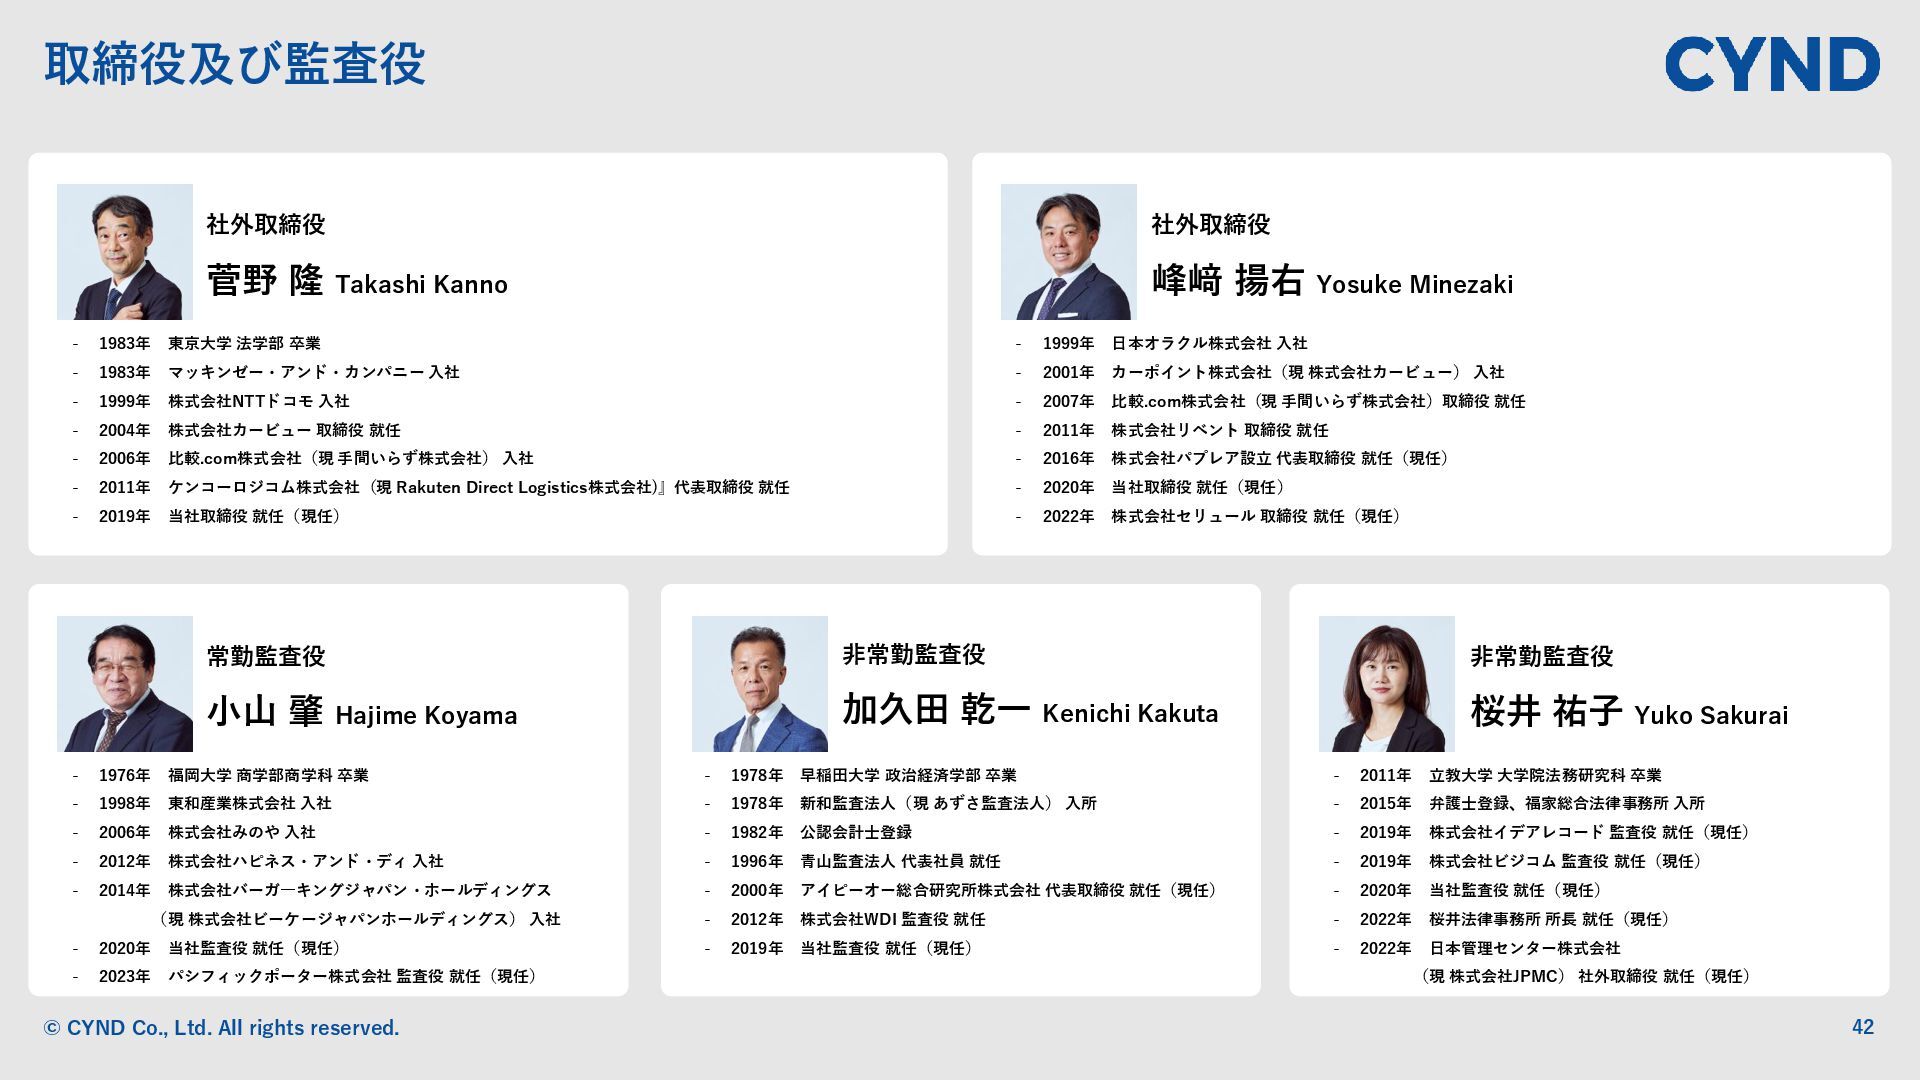Click 非常勤監査役 above Yuko Sakurai

coord(1541,656)
